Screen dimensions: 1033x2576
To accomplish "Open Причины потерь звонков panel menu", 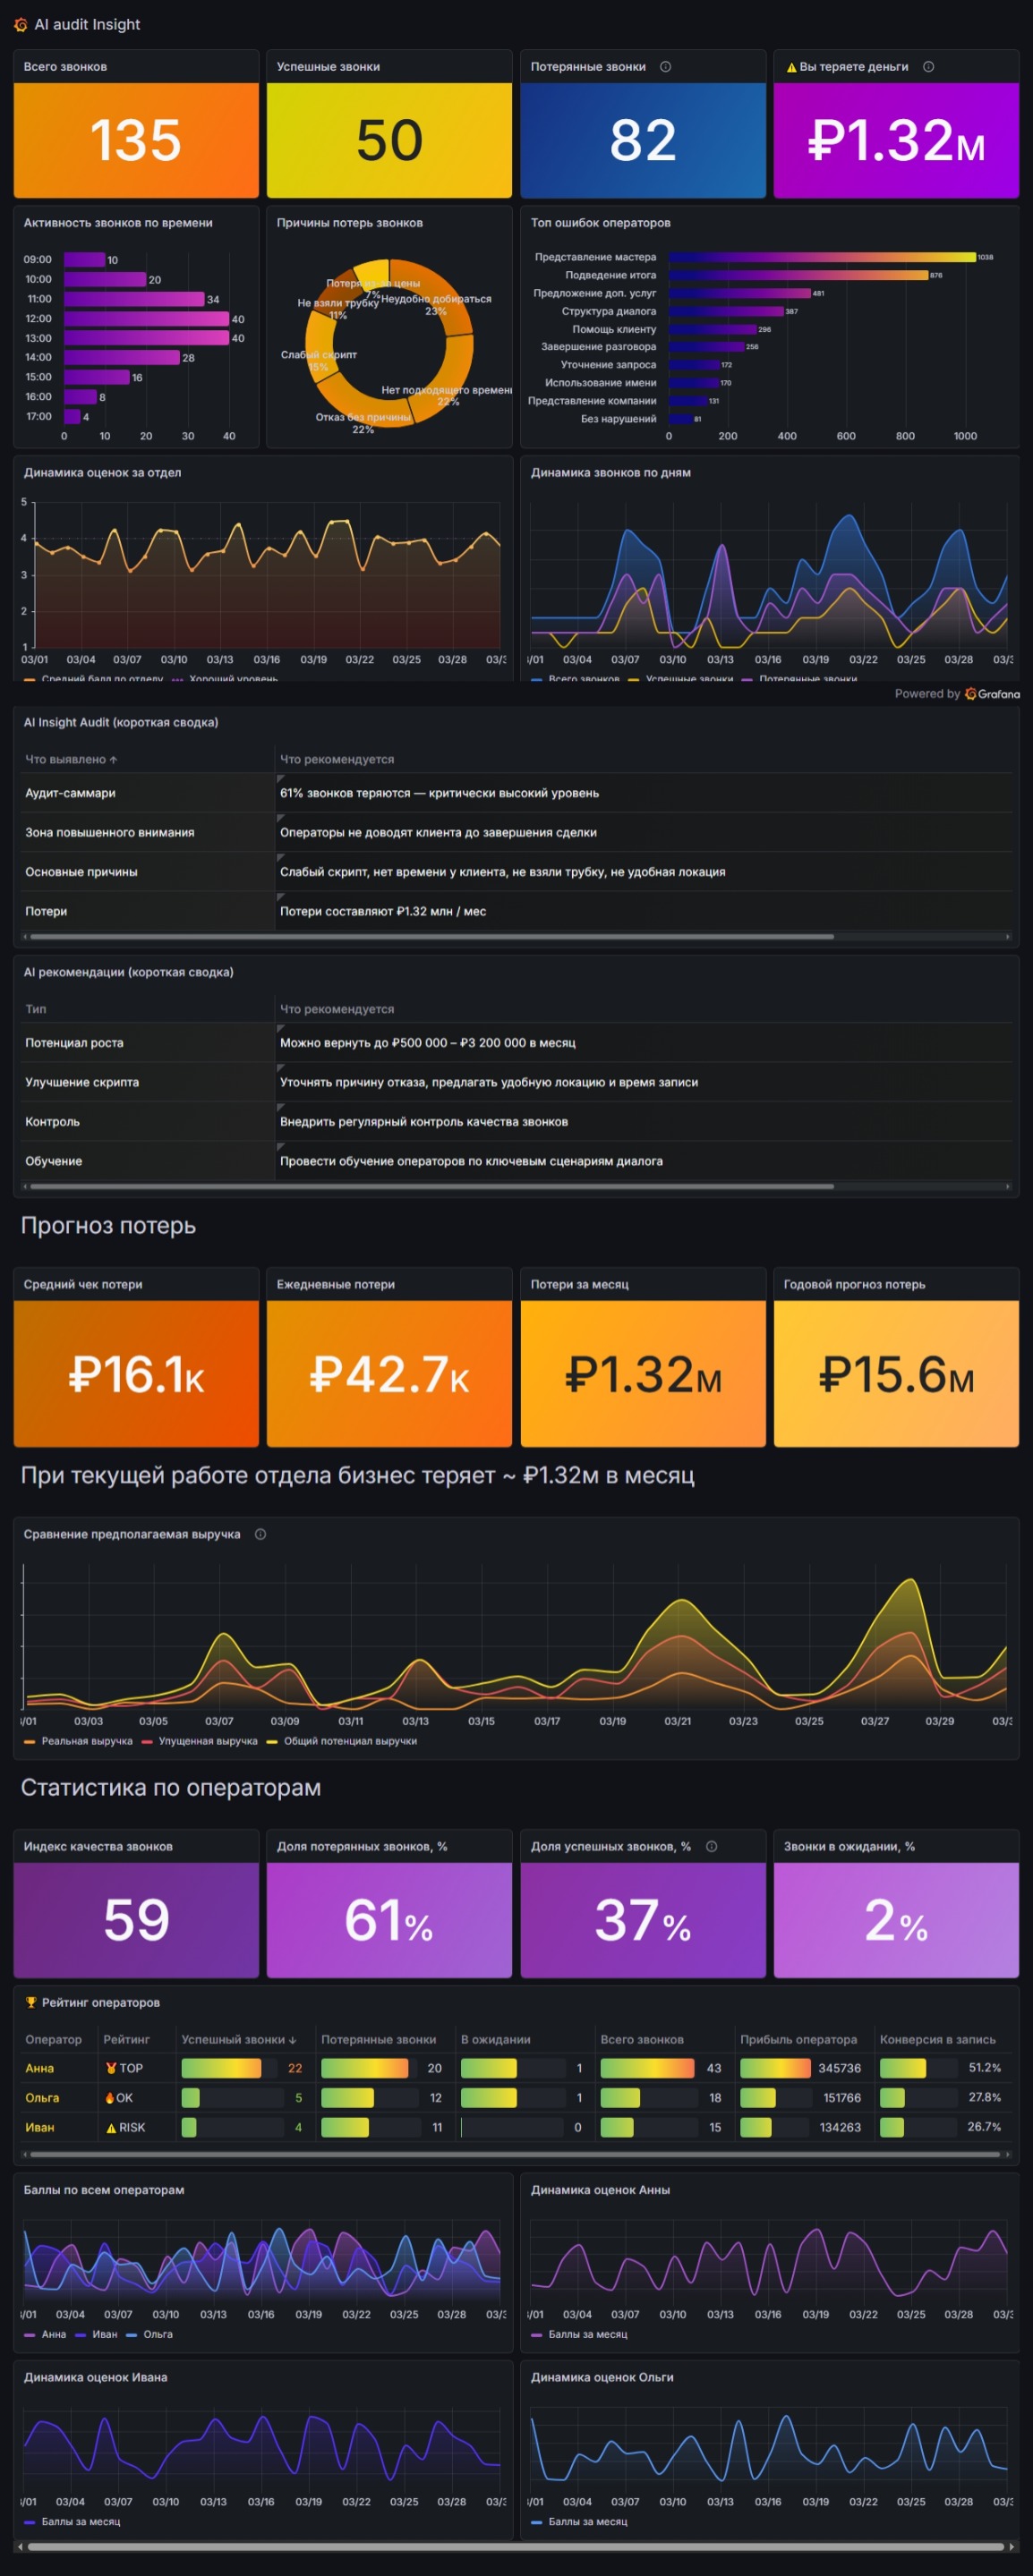I will [350, 223].
